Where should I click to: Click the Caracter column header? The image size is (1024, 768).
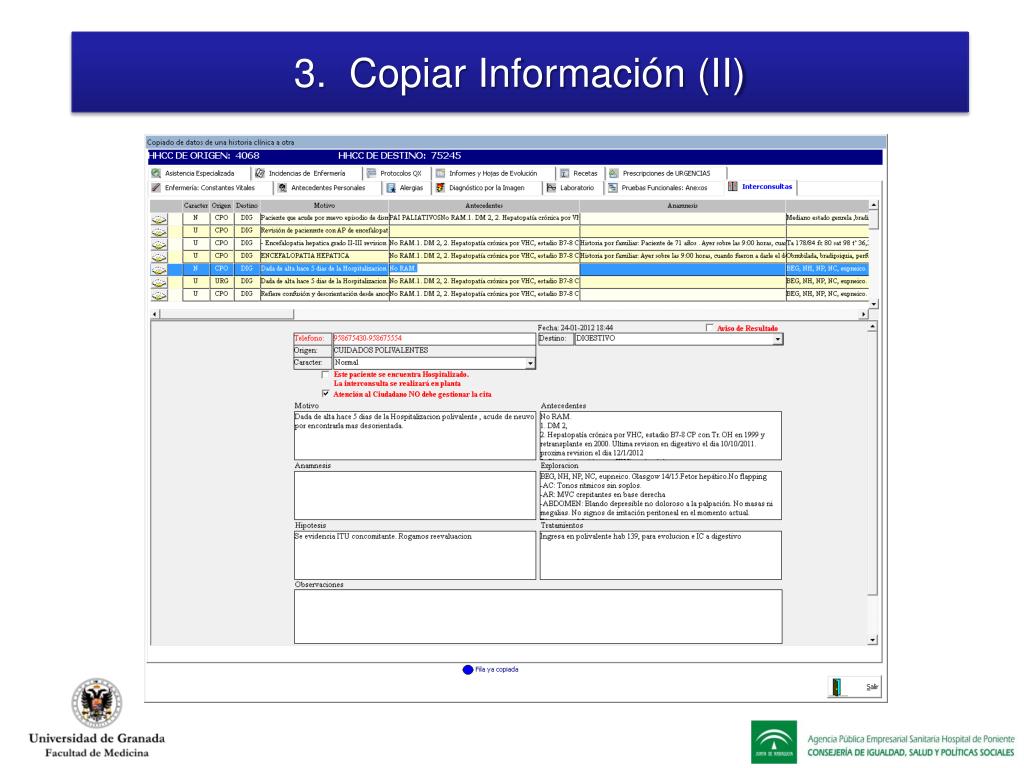195,206
